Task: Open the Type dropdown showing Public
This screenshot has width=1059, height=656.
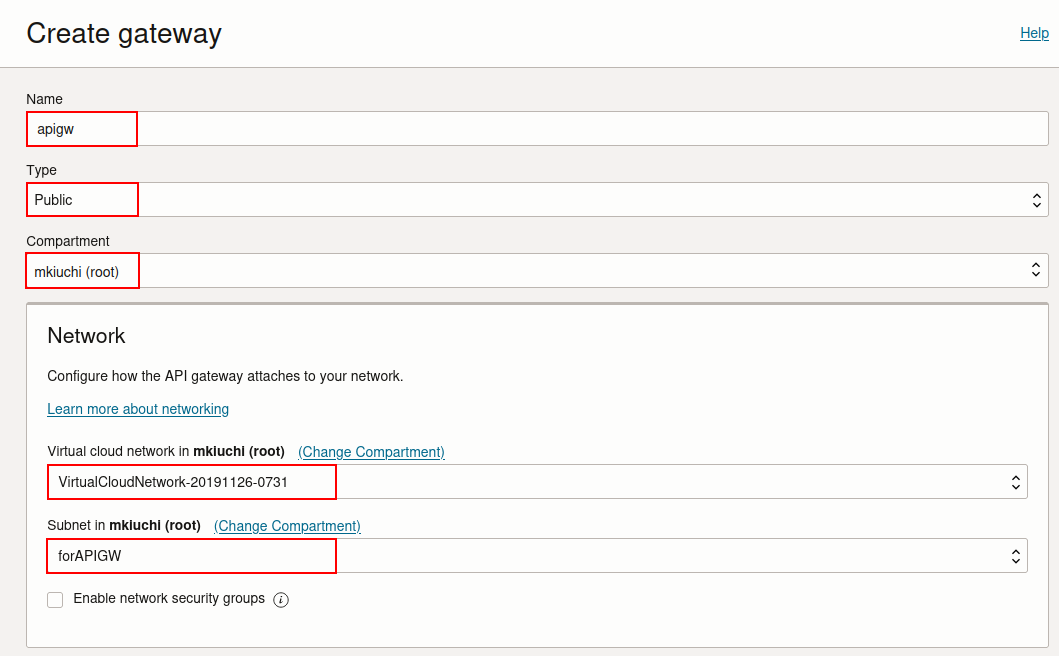Action: (536, 200)
